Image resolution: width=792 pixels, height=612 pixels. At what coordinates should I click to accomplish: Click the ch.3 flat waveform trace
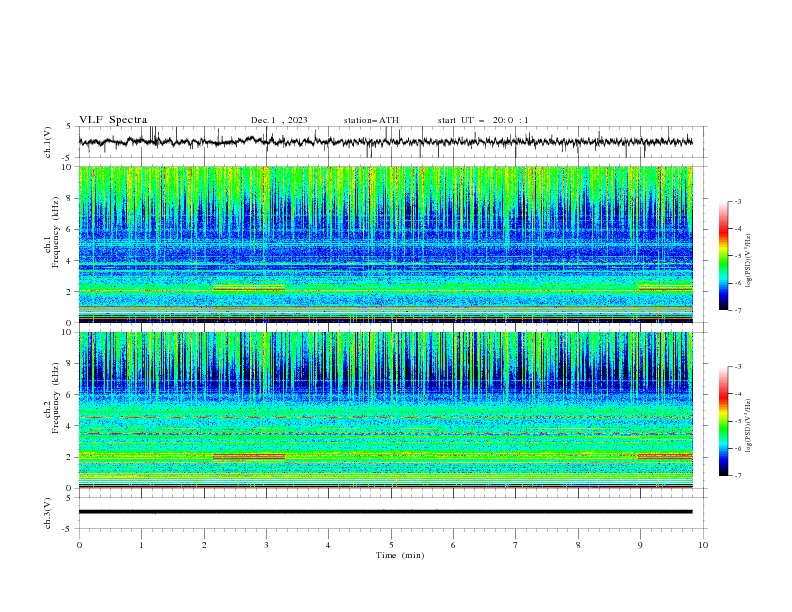pyautogui.click(x=385, y=512)
